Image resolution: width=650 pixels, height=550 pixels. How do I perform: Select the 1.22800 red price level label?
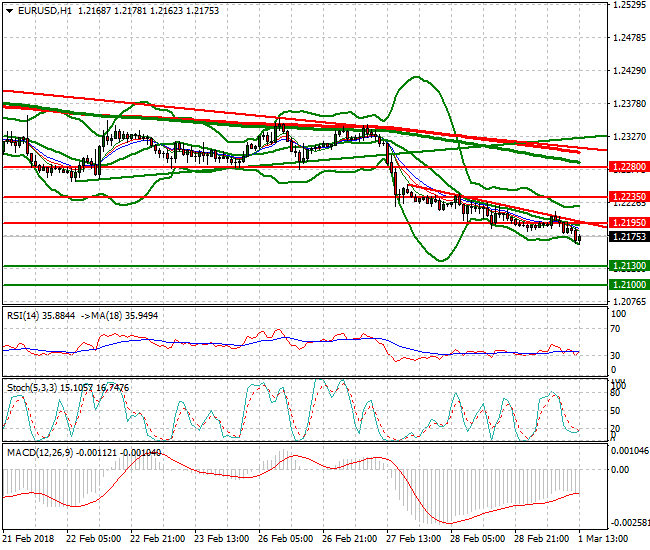coord(629,167)
